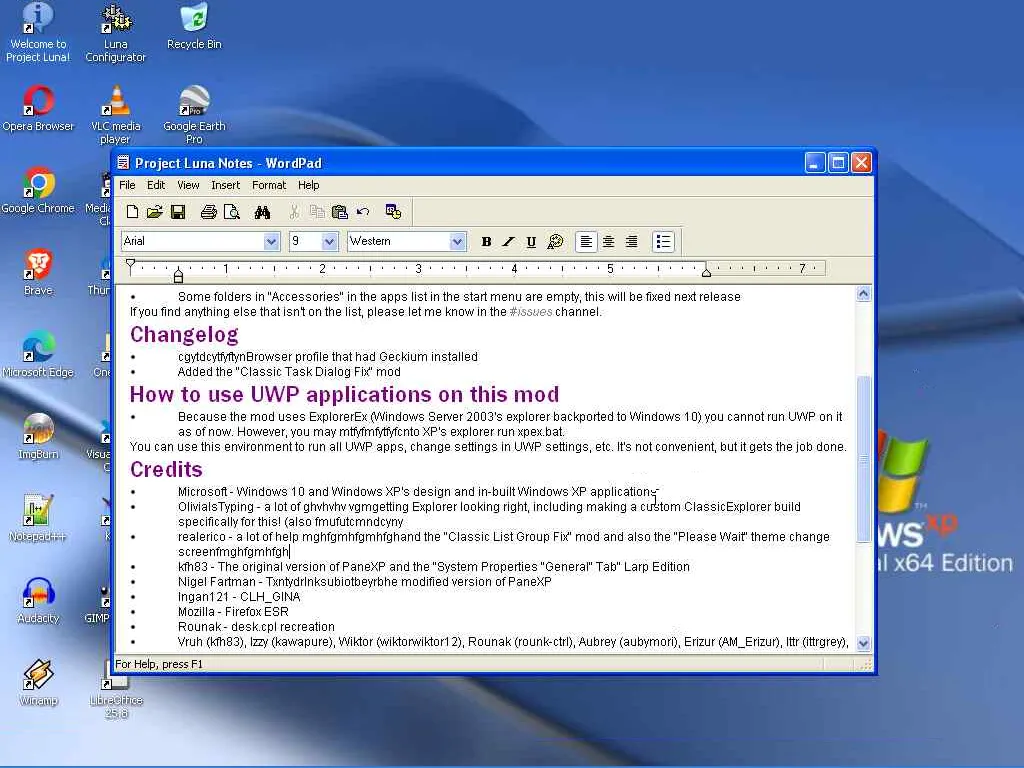
Task: Open the File menu
Action: click(x=127, y=185)
